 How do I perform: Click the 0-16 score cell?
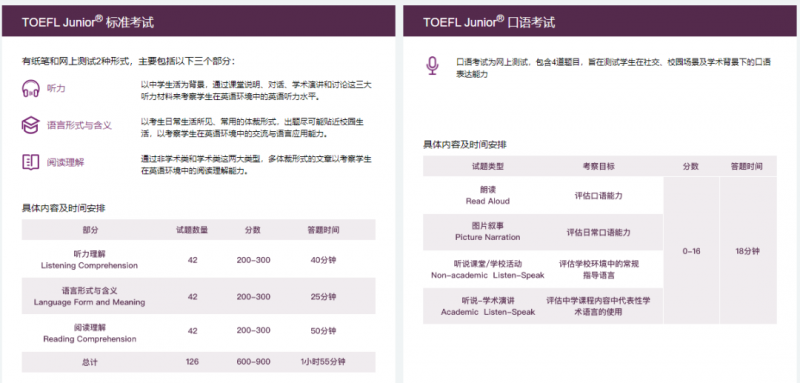click(x=691, y=250)
